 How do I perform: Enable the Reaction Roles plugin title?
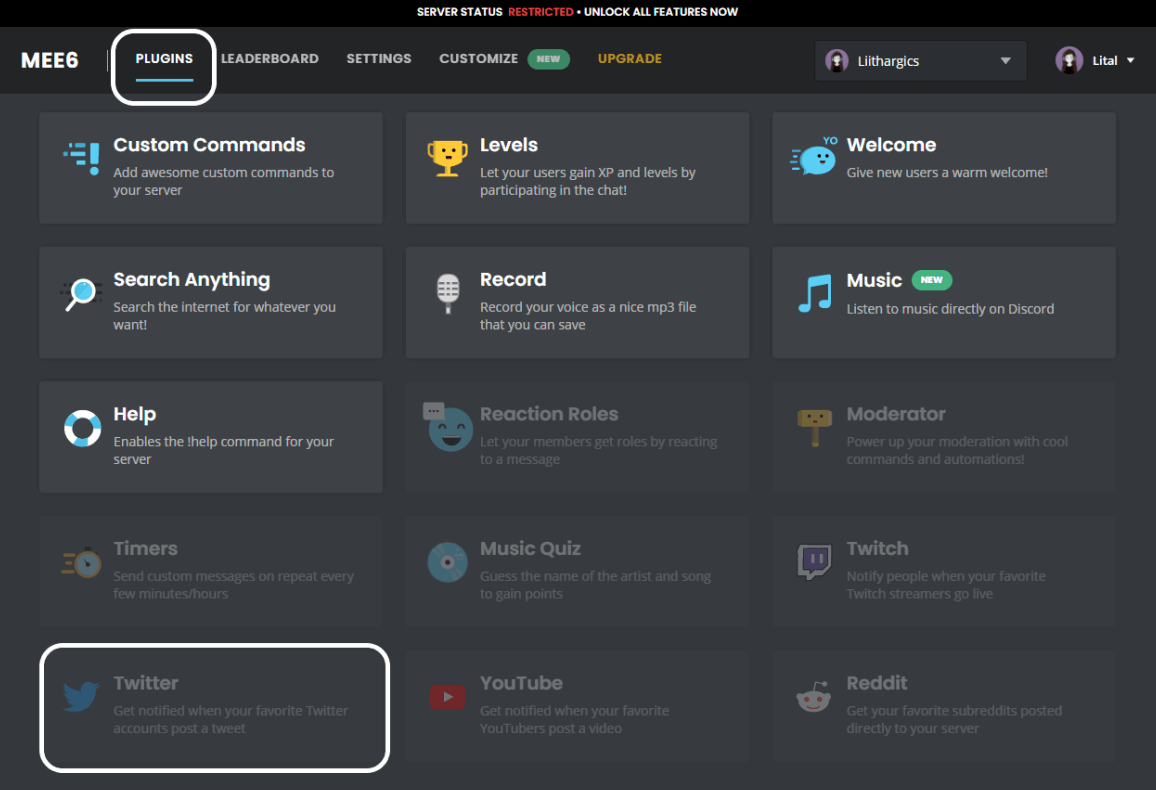click(549, 414)
